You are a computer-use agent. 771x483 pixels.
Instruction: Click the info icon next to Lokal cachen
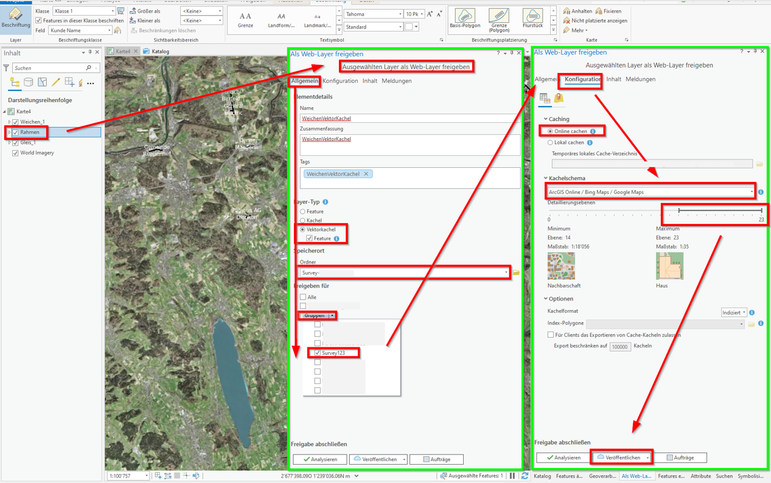point(590,143)
